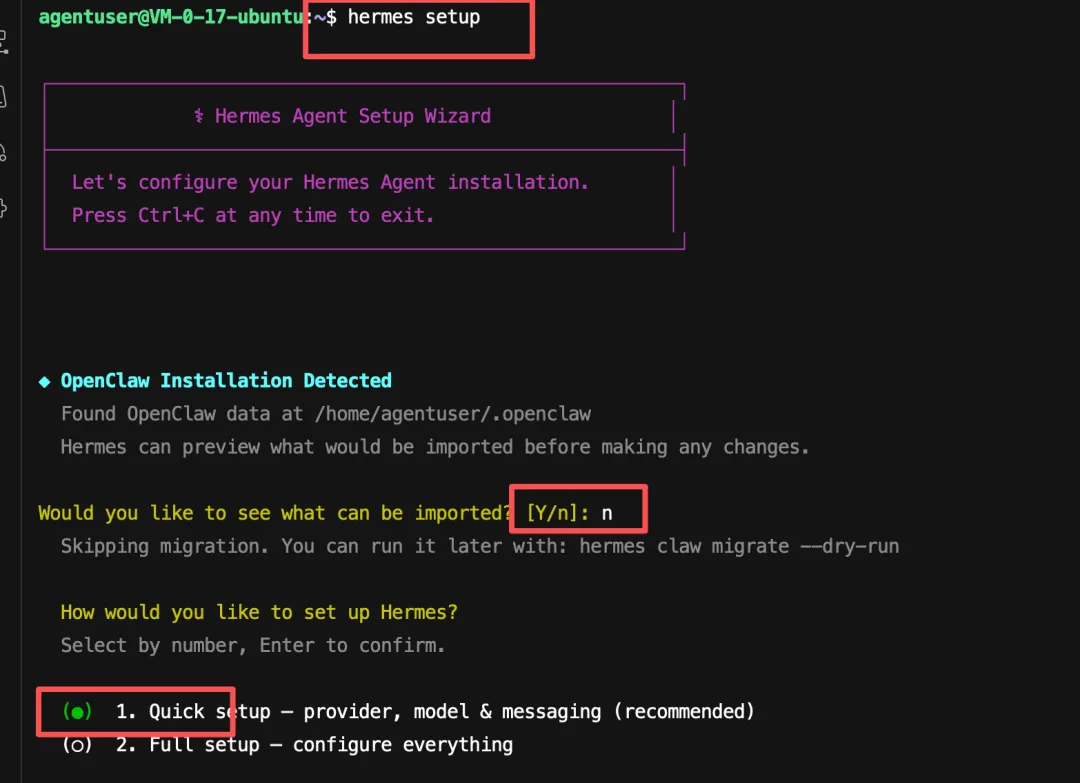This screenshot has width=1080, height=783.
Task: Click 'Hermes can preview what would be imported' line
Action: click(435, 447)
